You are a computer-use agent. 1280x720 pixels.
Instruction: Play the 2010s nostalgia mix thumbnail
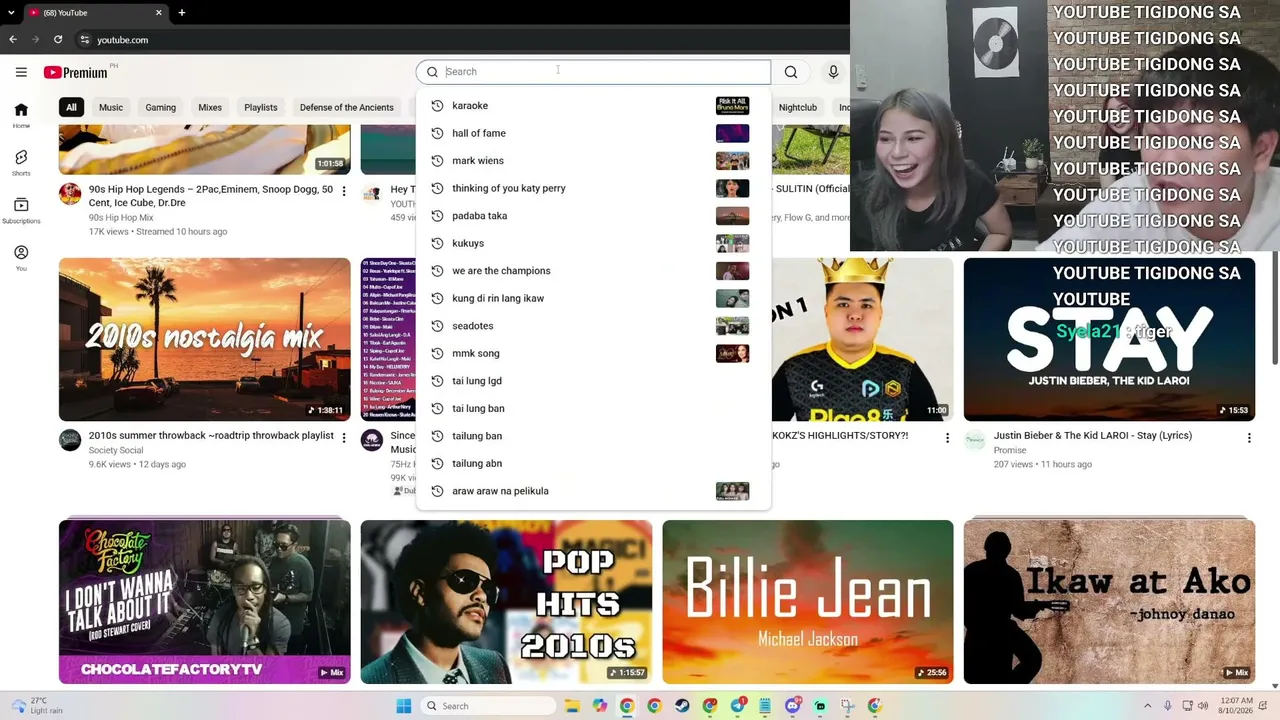tap(205, 340)
